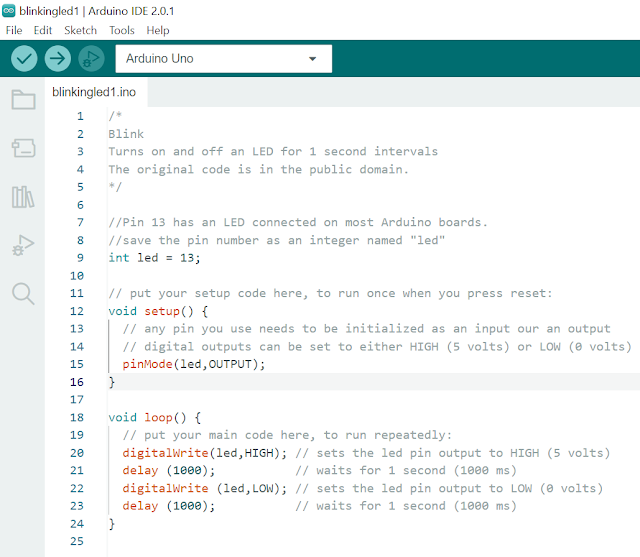Click the 'delay (1000);' on line 23

[169, 506]
